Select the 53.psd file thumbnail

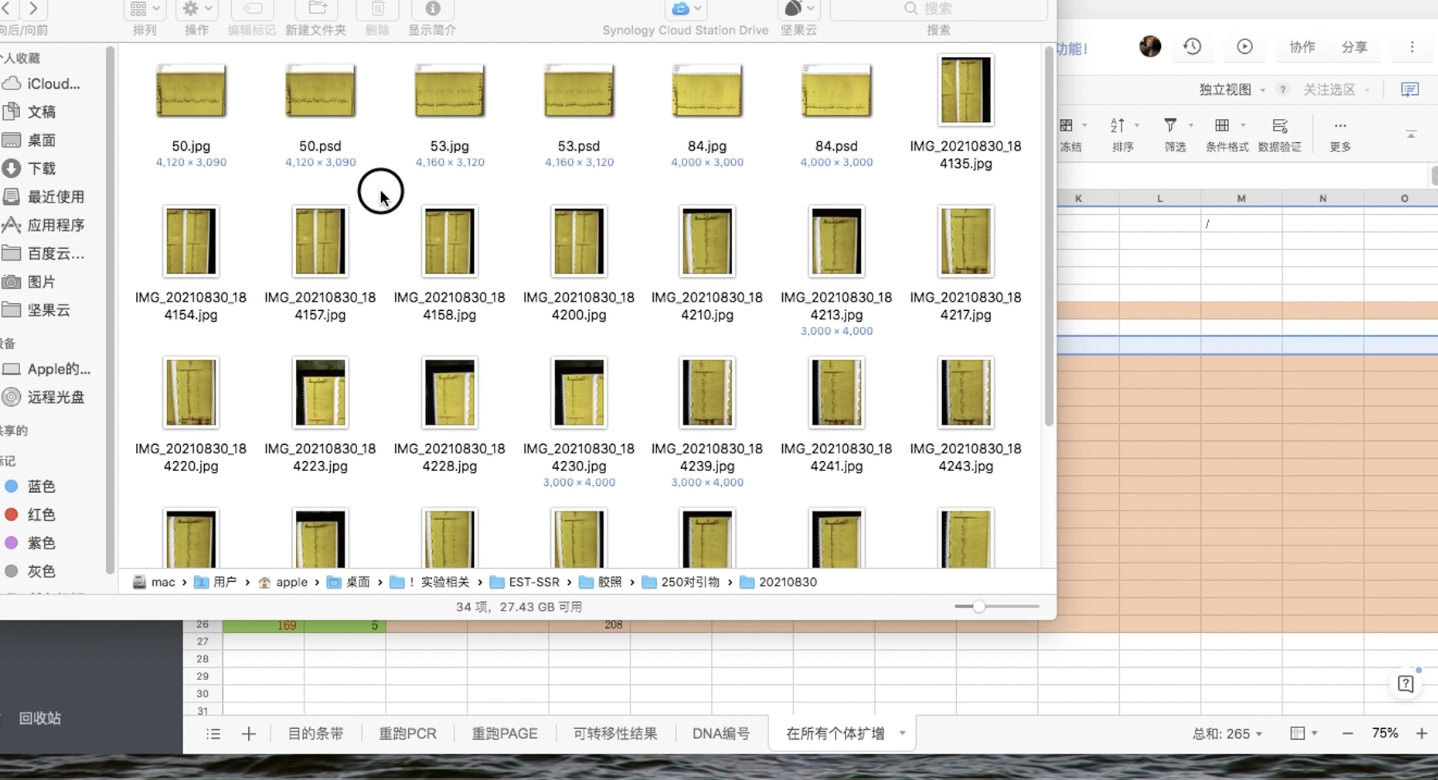(x=579, y=91)
